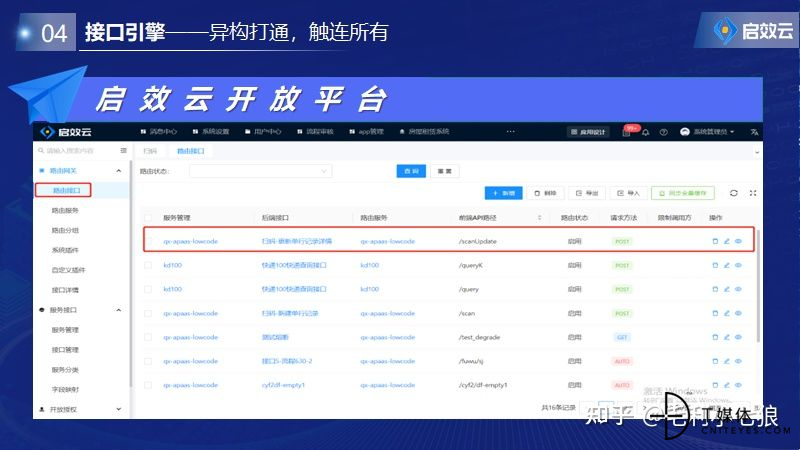Check the /query row checkbox
Viewport: 800px width, 450px height.
(148, 289)
